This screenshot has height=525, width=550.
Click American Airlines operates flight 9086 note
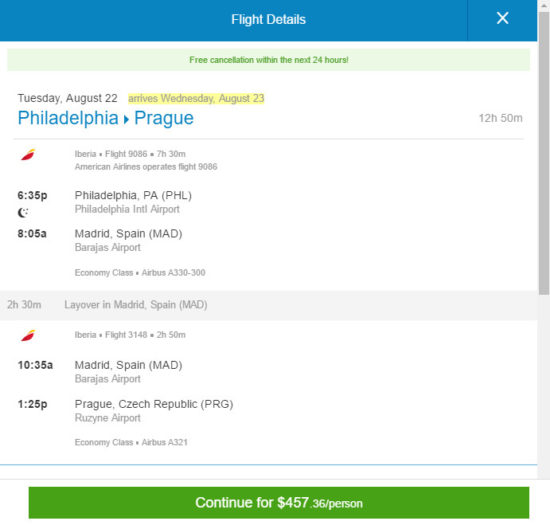pyautogui.click(x=146, y=167)
